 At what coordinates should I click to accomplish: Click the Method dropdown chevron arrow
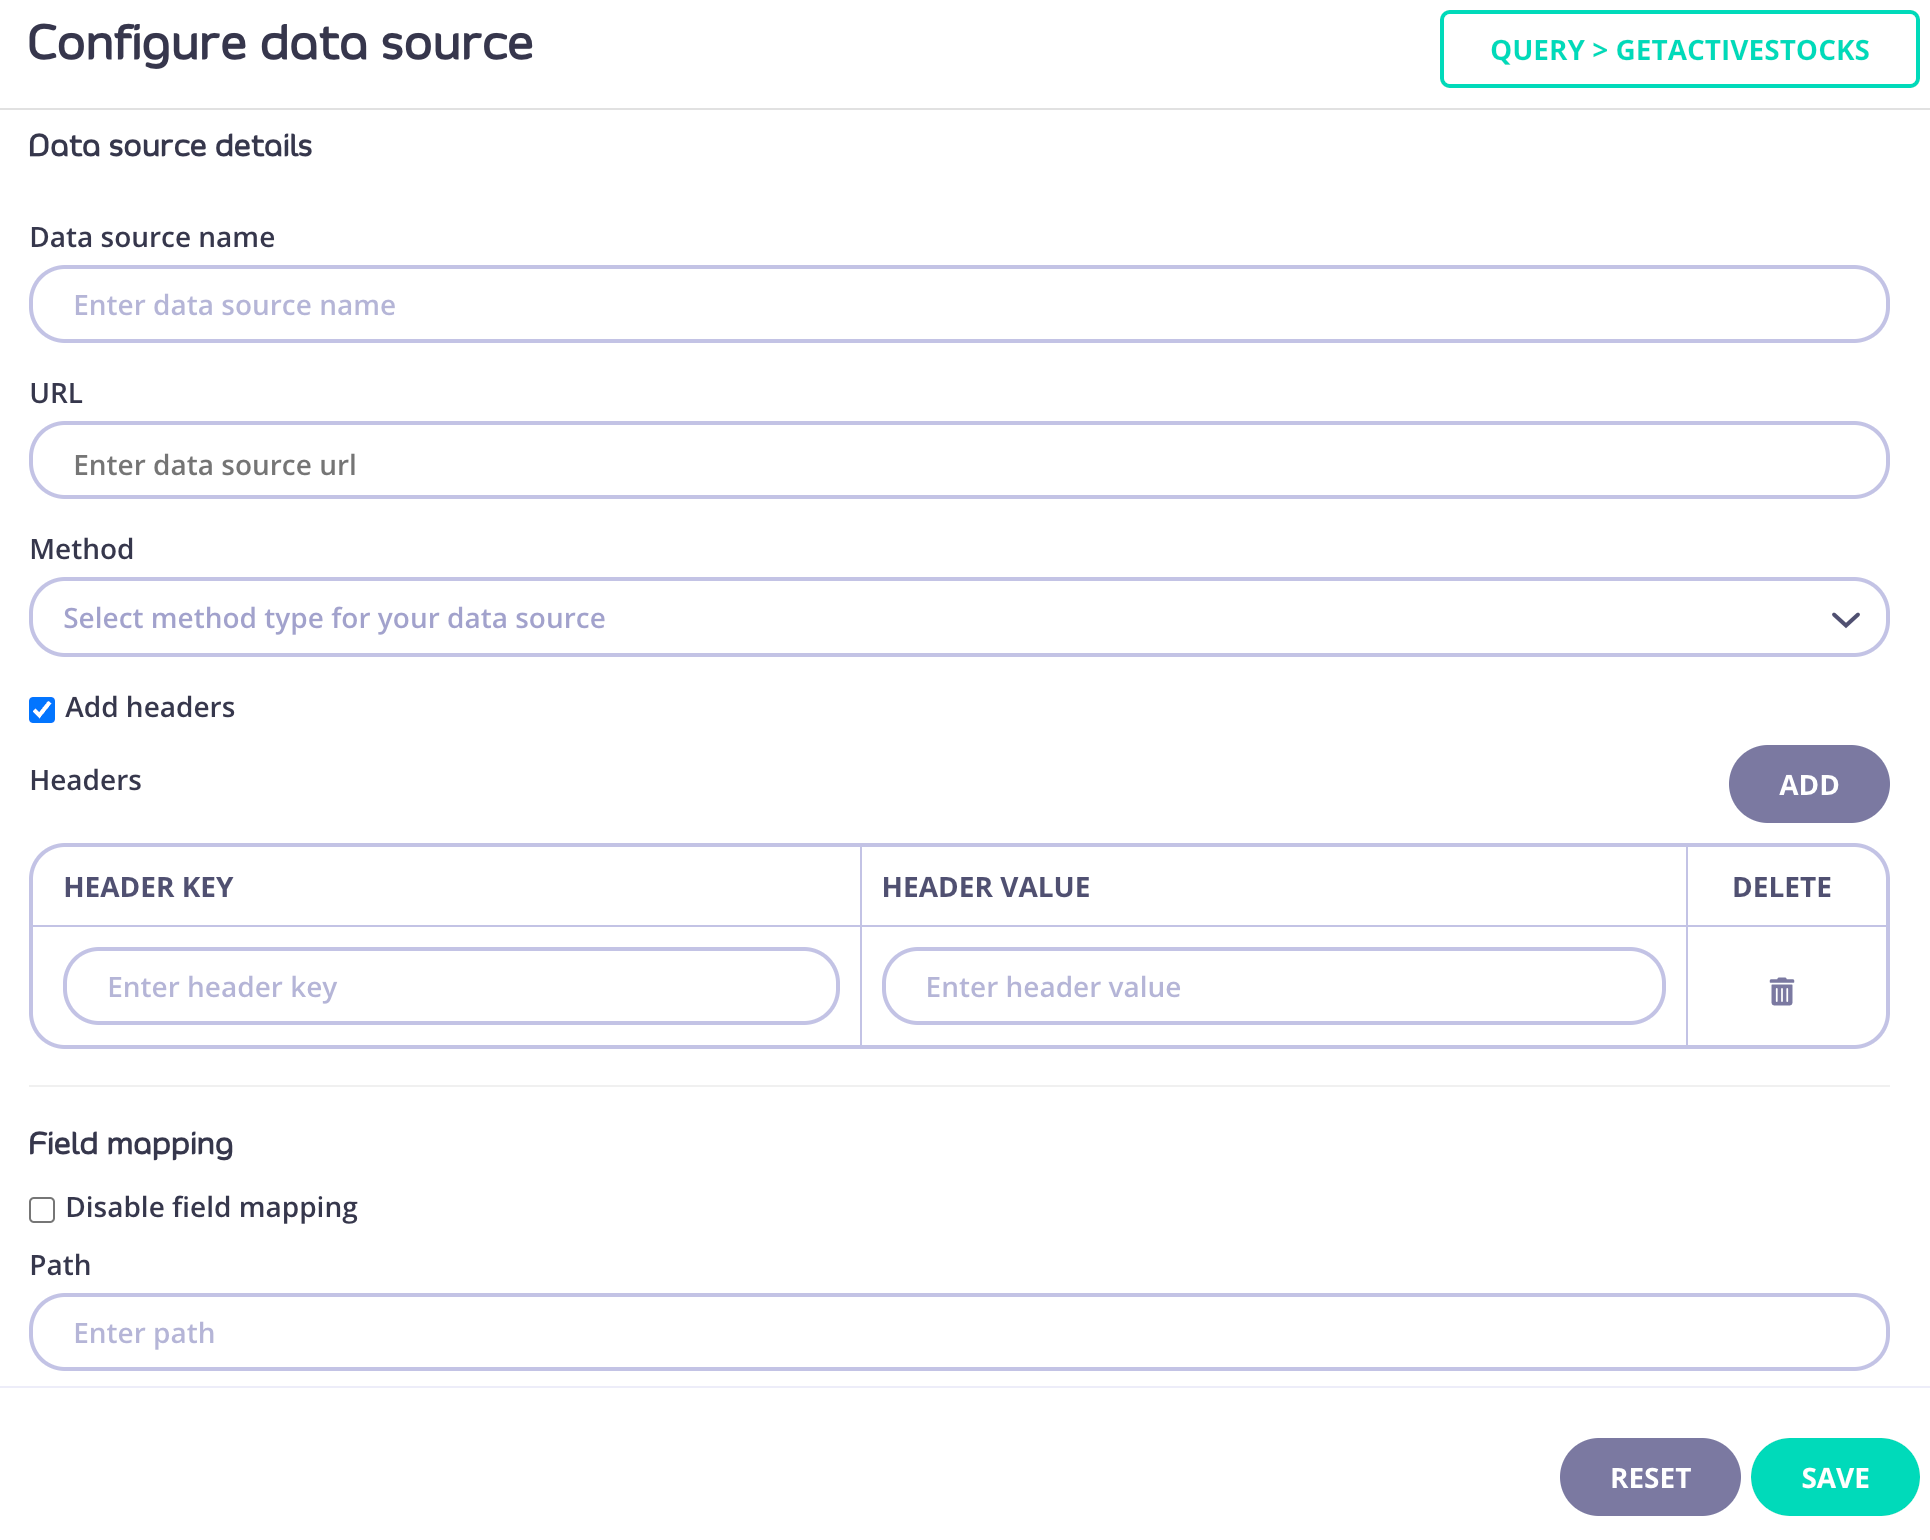tap(1845, 619)
